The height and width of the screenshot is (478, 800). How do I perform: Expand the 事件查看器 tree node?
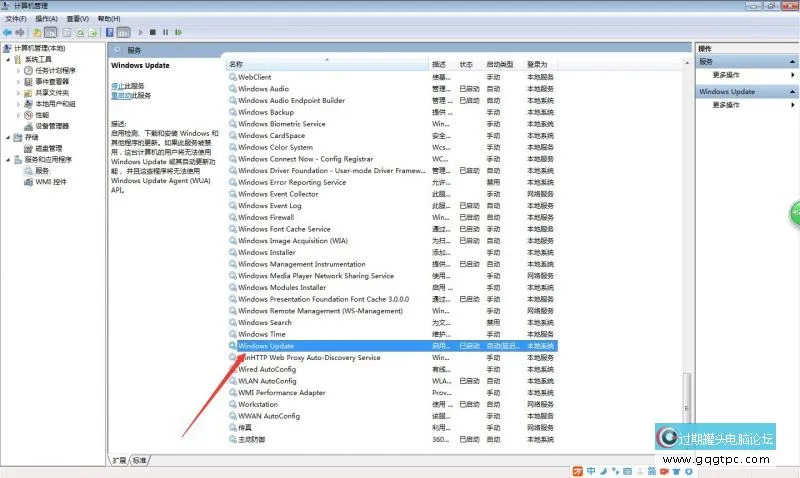pyautogui.click(x=19, y=82)
